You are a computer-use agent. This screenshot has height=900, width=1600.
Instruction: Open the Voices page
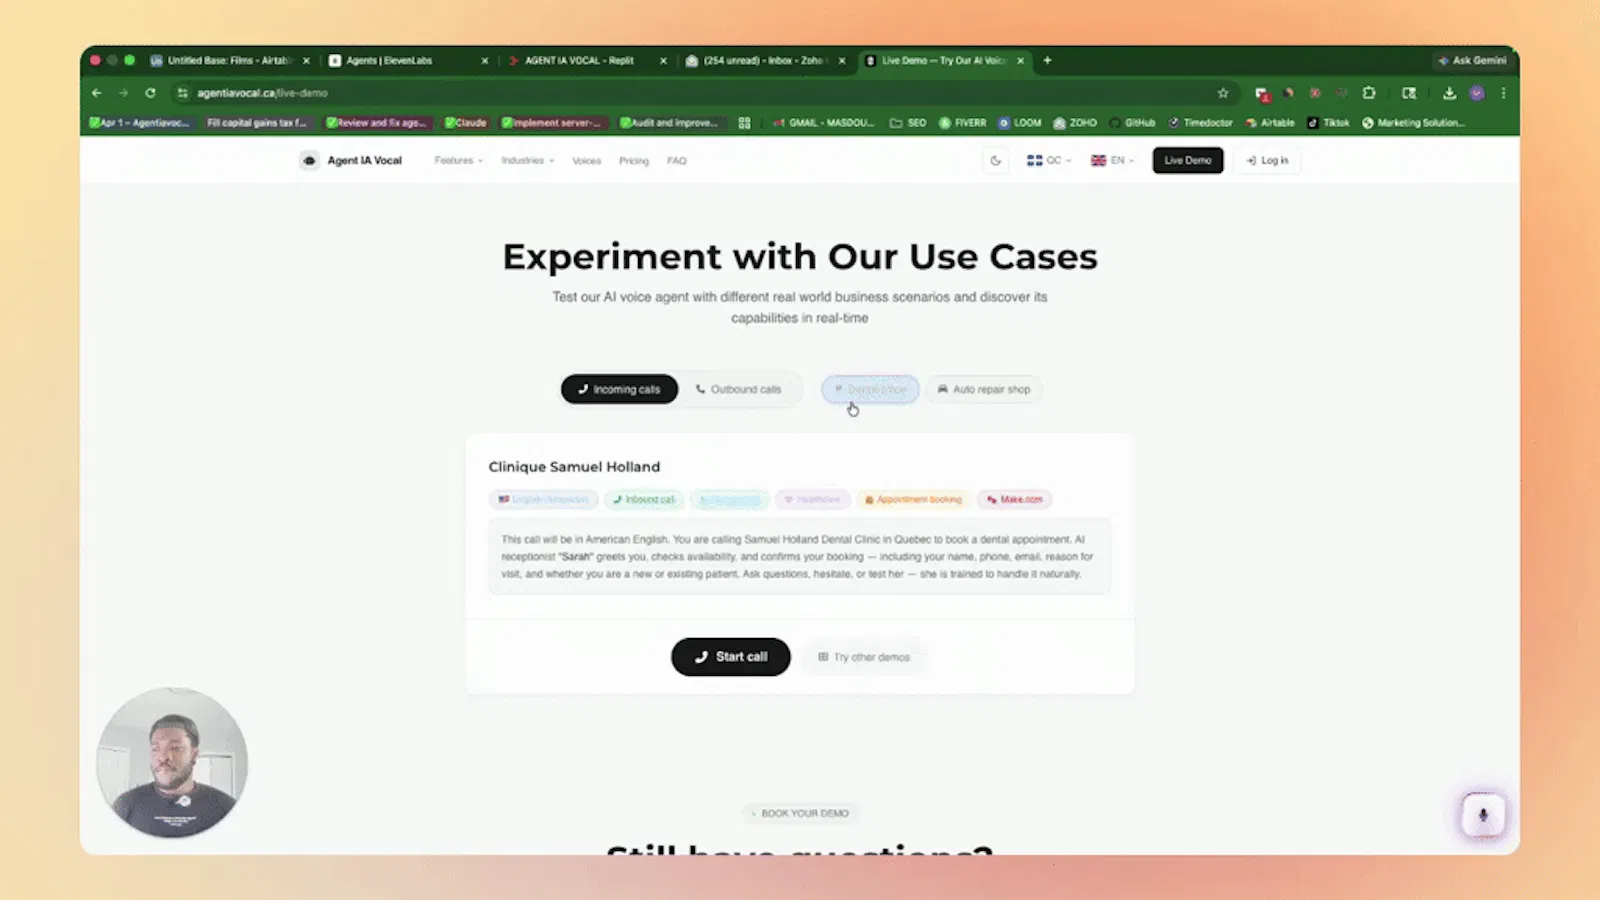point(586,160)
